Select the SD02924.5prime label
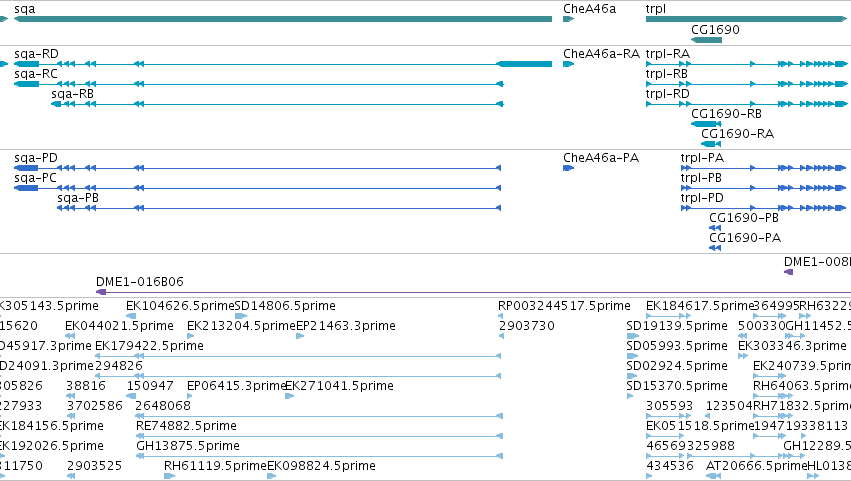The width and height of the screenshot is (851, 481). (x=677, y=366)
